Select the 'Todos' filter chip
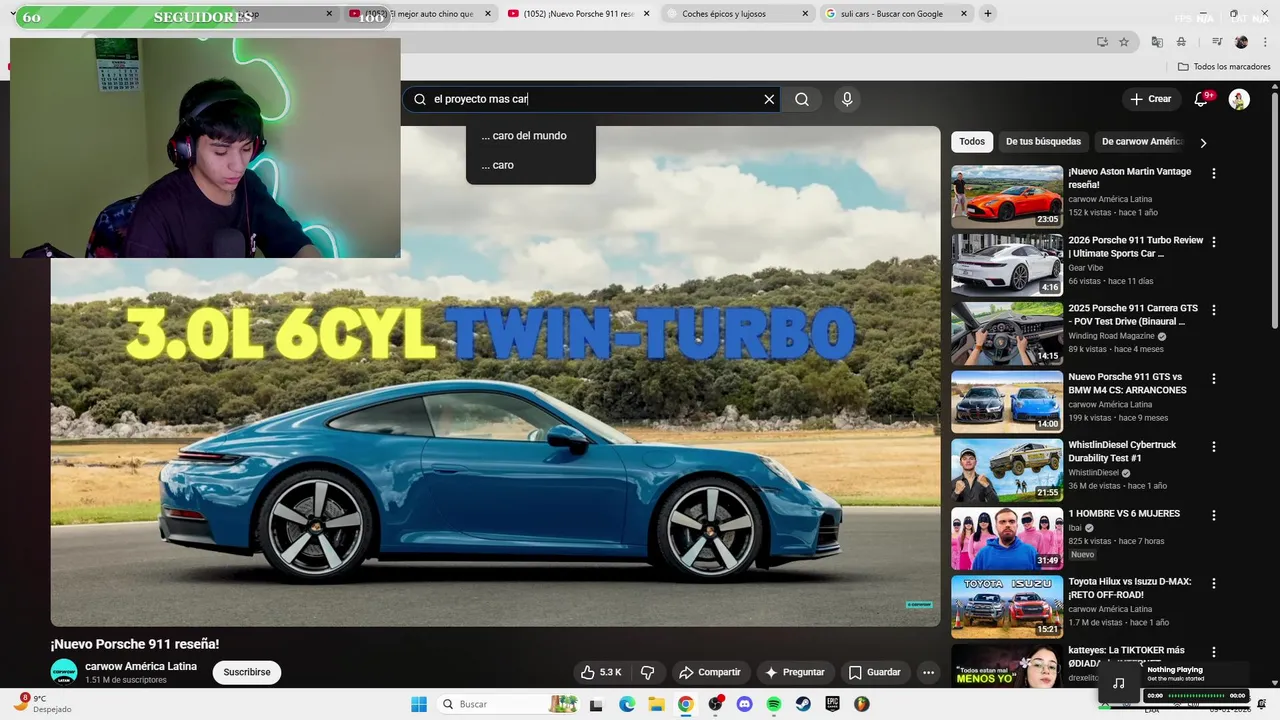 (972, 142)
